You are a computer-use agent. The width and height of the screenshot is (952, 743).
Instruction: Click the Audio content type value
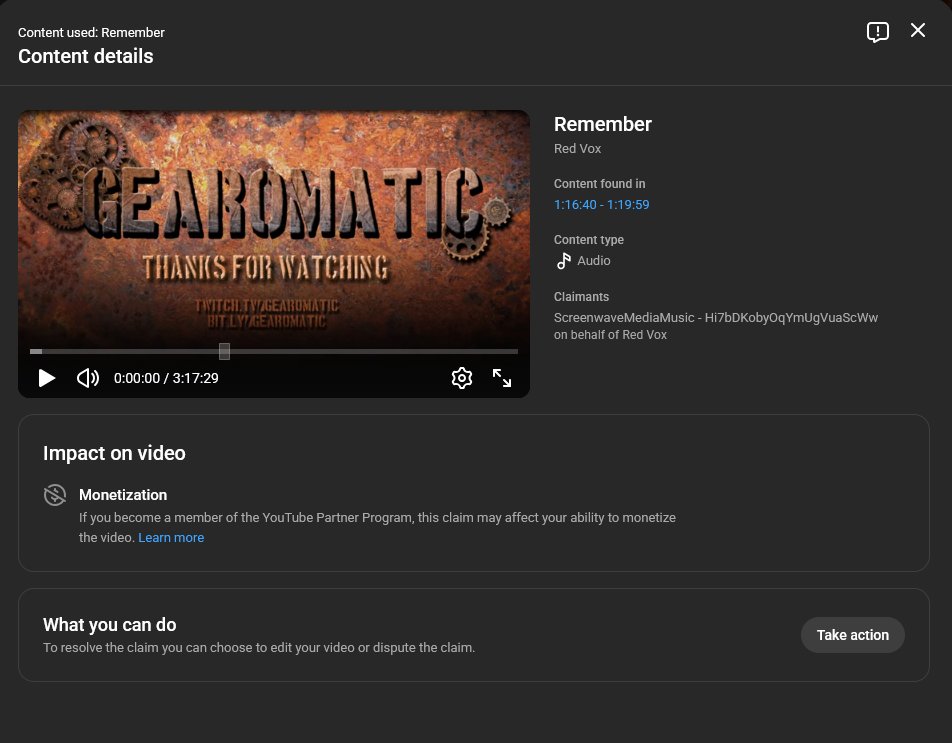click(593, 261)
